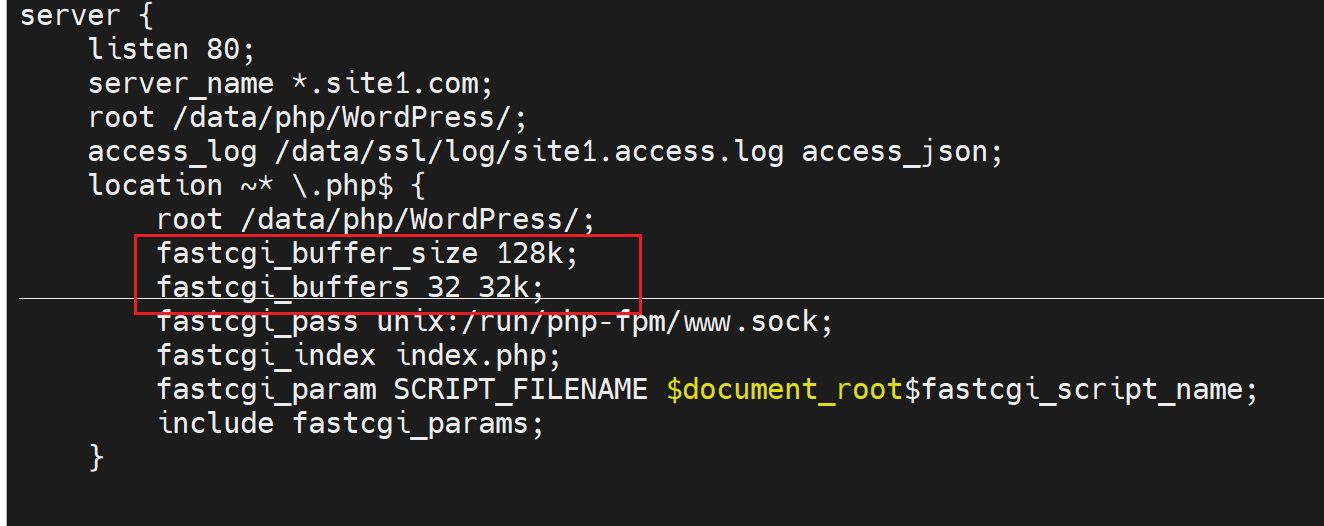This screenshot has height=526, width=1324.
Task: Click "fastcgi_buffer_size" in the red box
Action: [316, 254]
